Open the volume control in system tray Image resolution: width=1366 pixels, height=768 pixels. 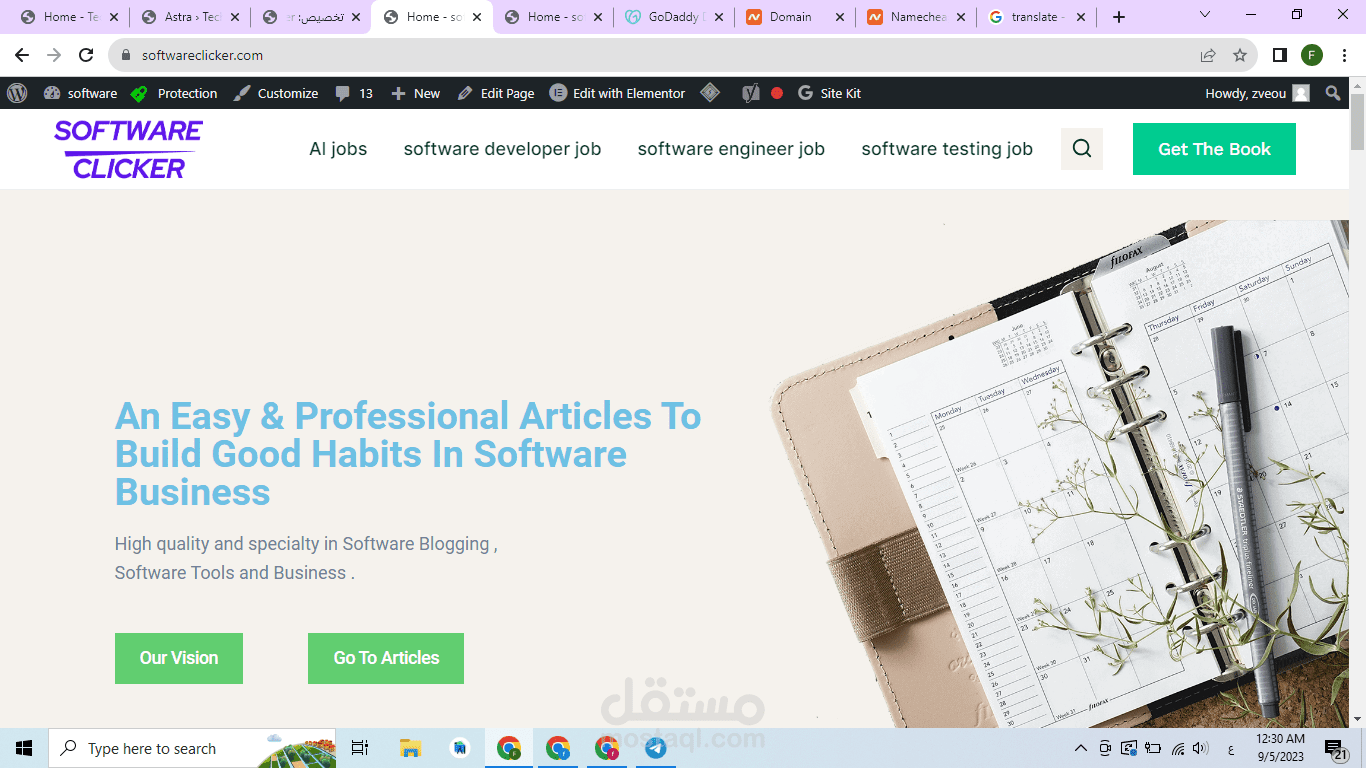click(1201, 748)
